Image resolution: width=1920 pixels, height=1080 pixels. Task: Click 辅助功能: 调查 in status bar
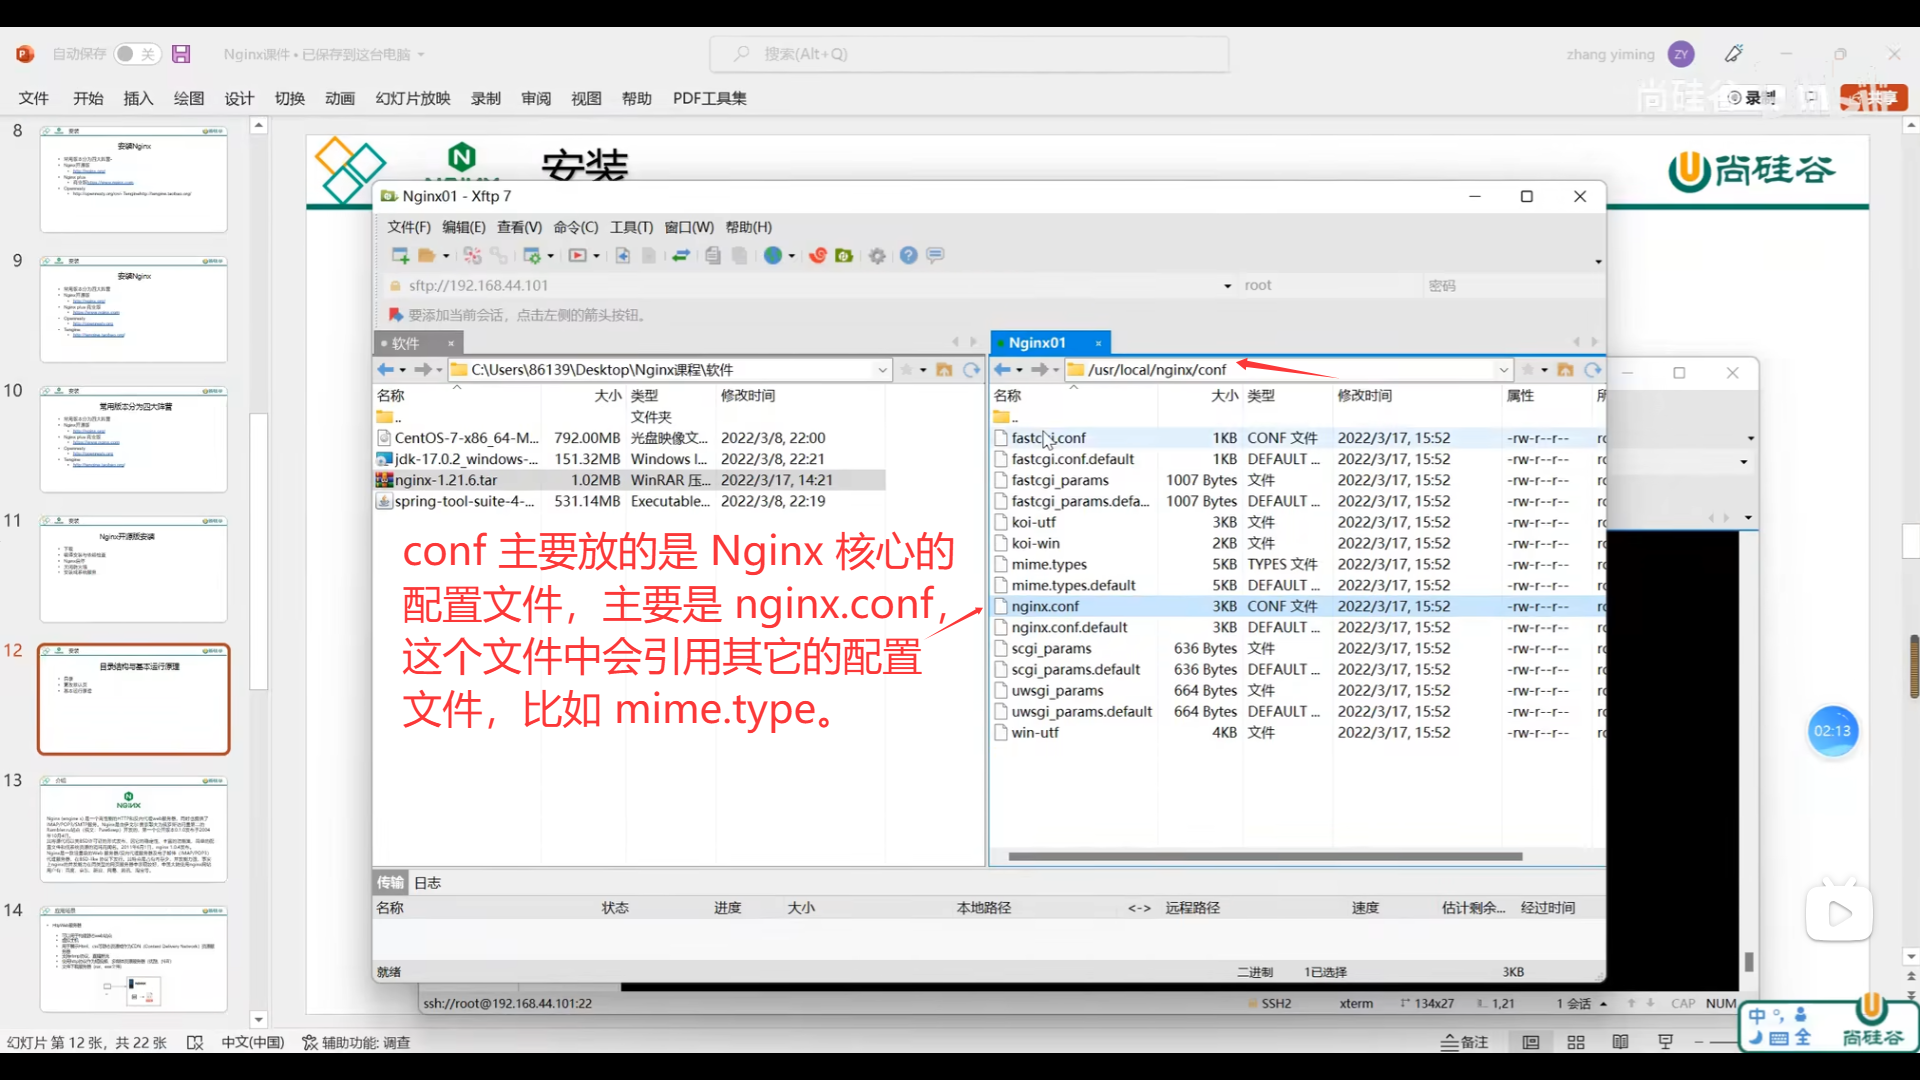click(356, 1042)
